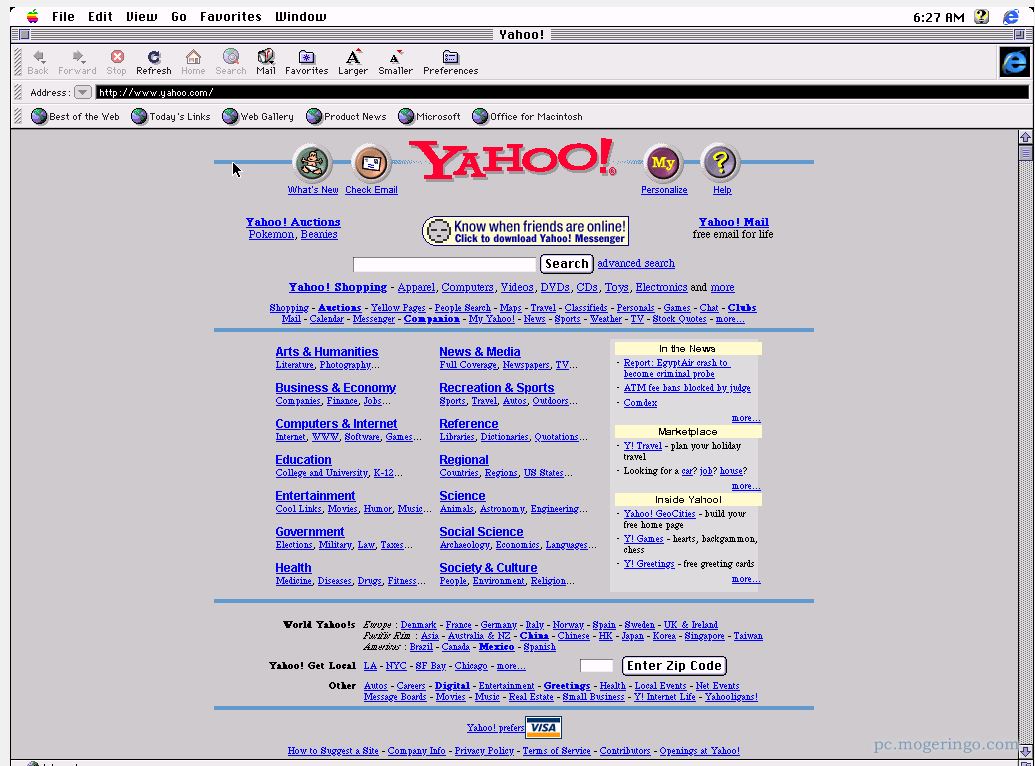
Task: Open the advanced search link
Action: 636,263
